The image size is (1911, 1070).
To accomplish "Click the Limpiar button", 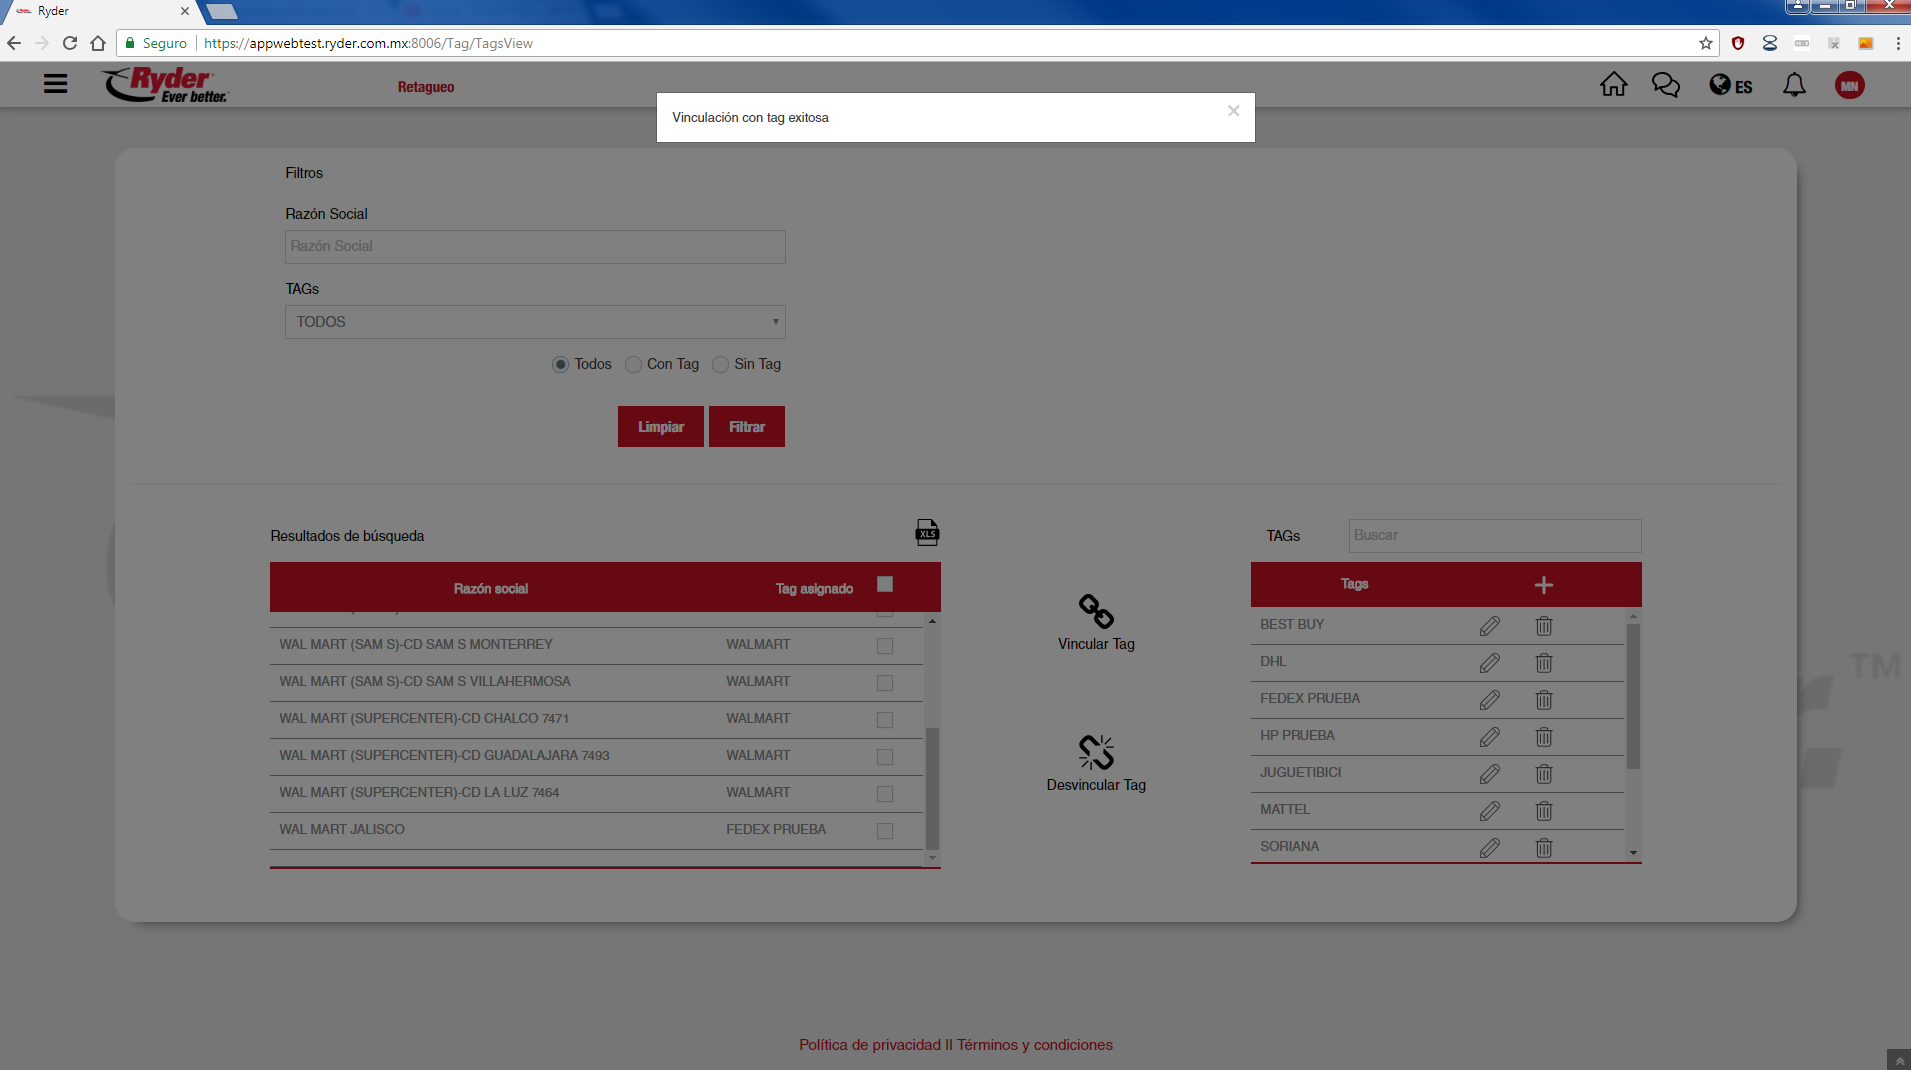I will [x=660, y=427].
